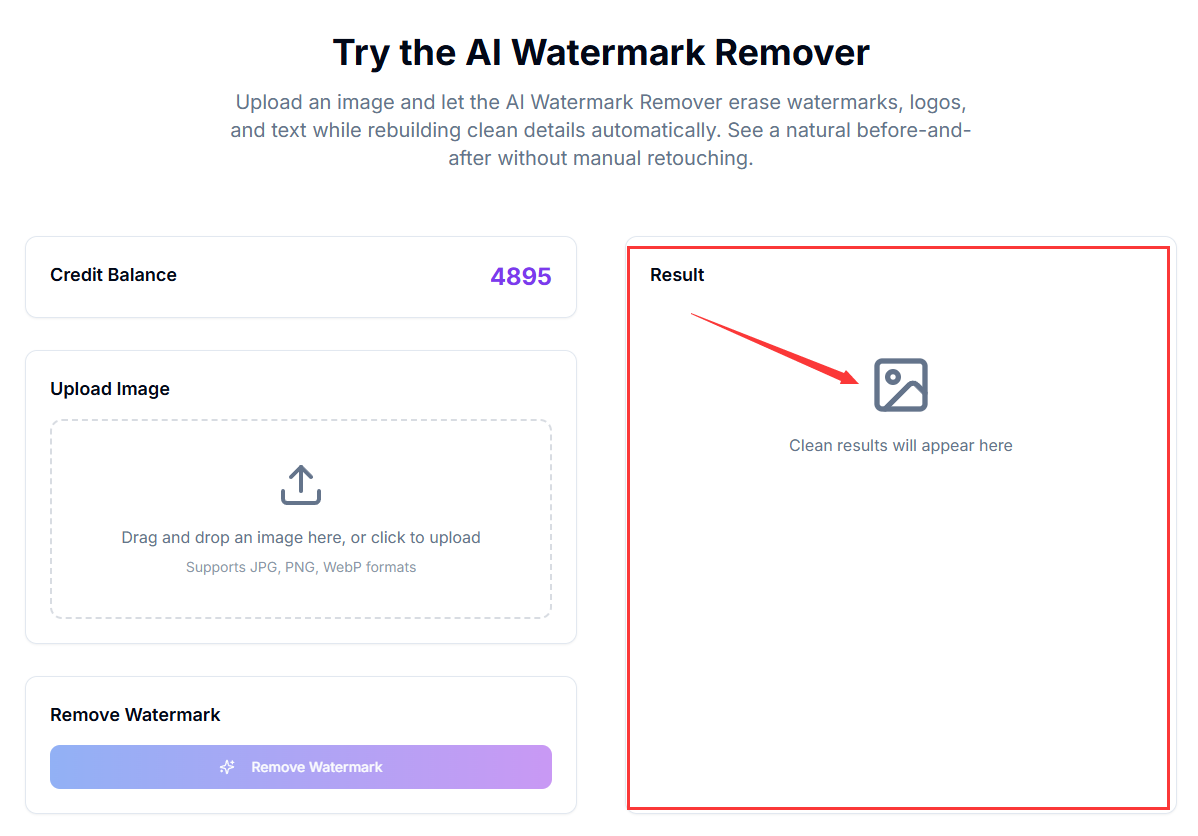Select the Upload Image section title
This screenshot has width=1198, height=836.
pos(110,388)
